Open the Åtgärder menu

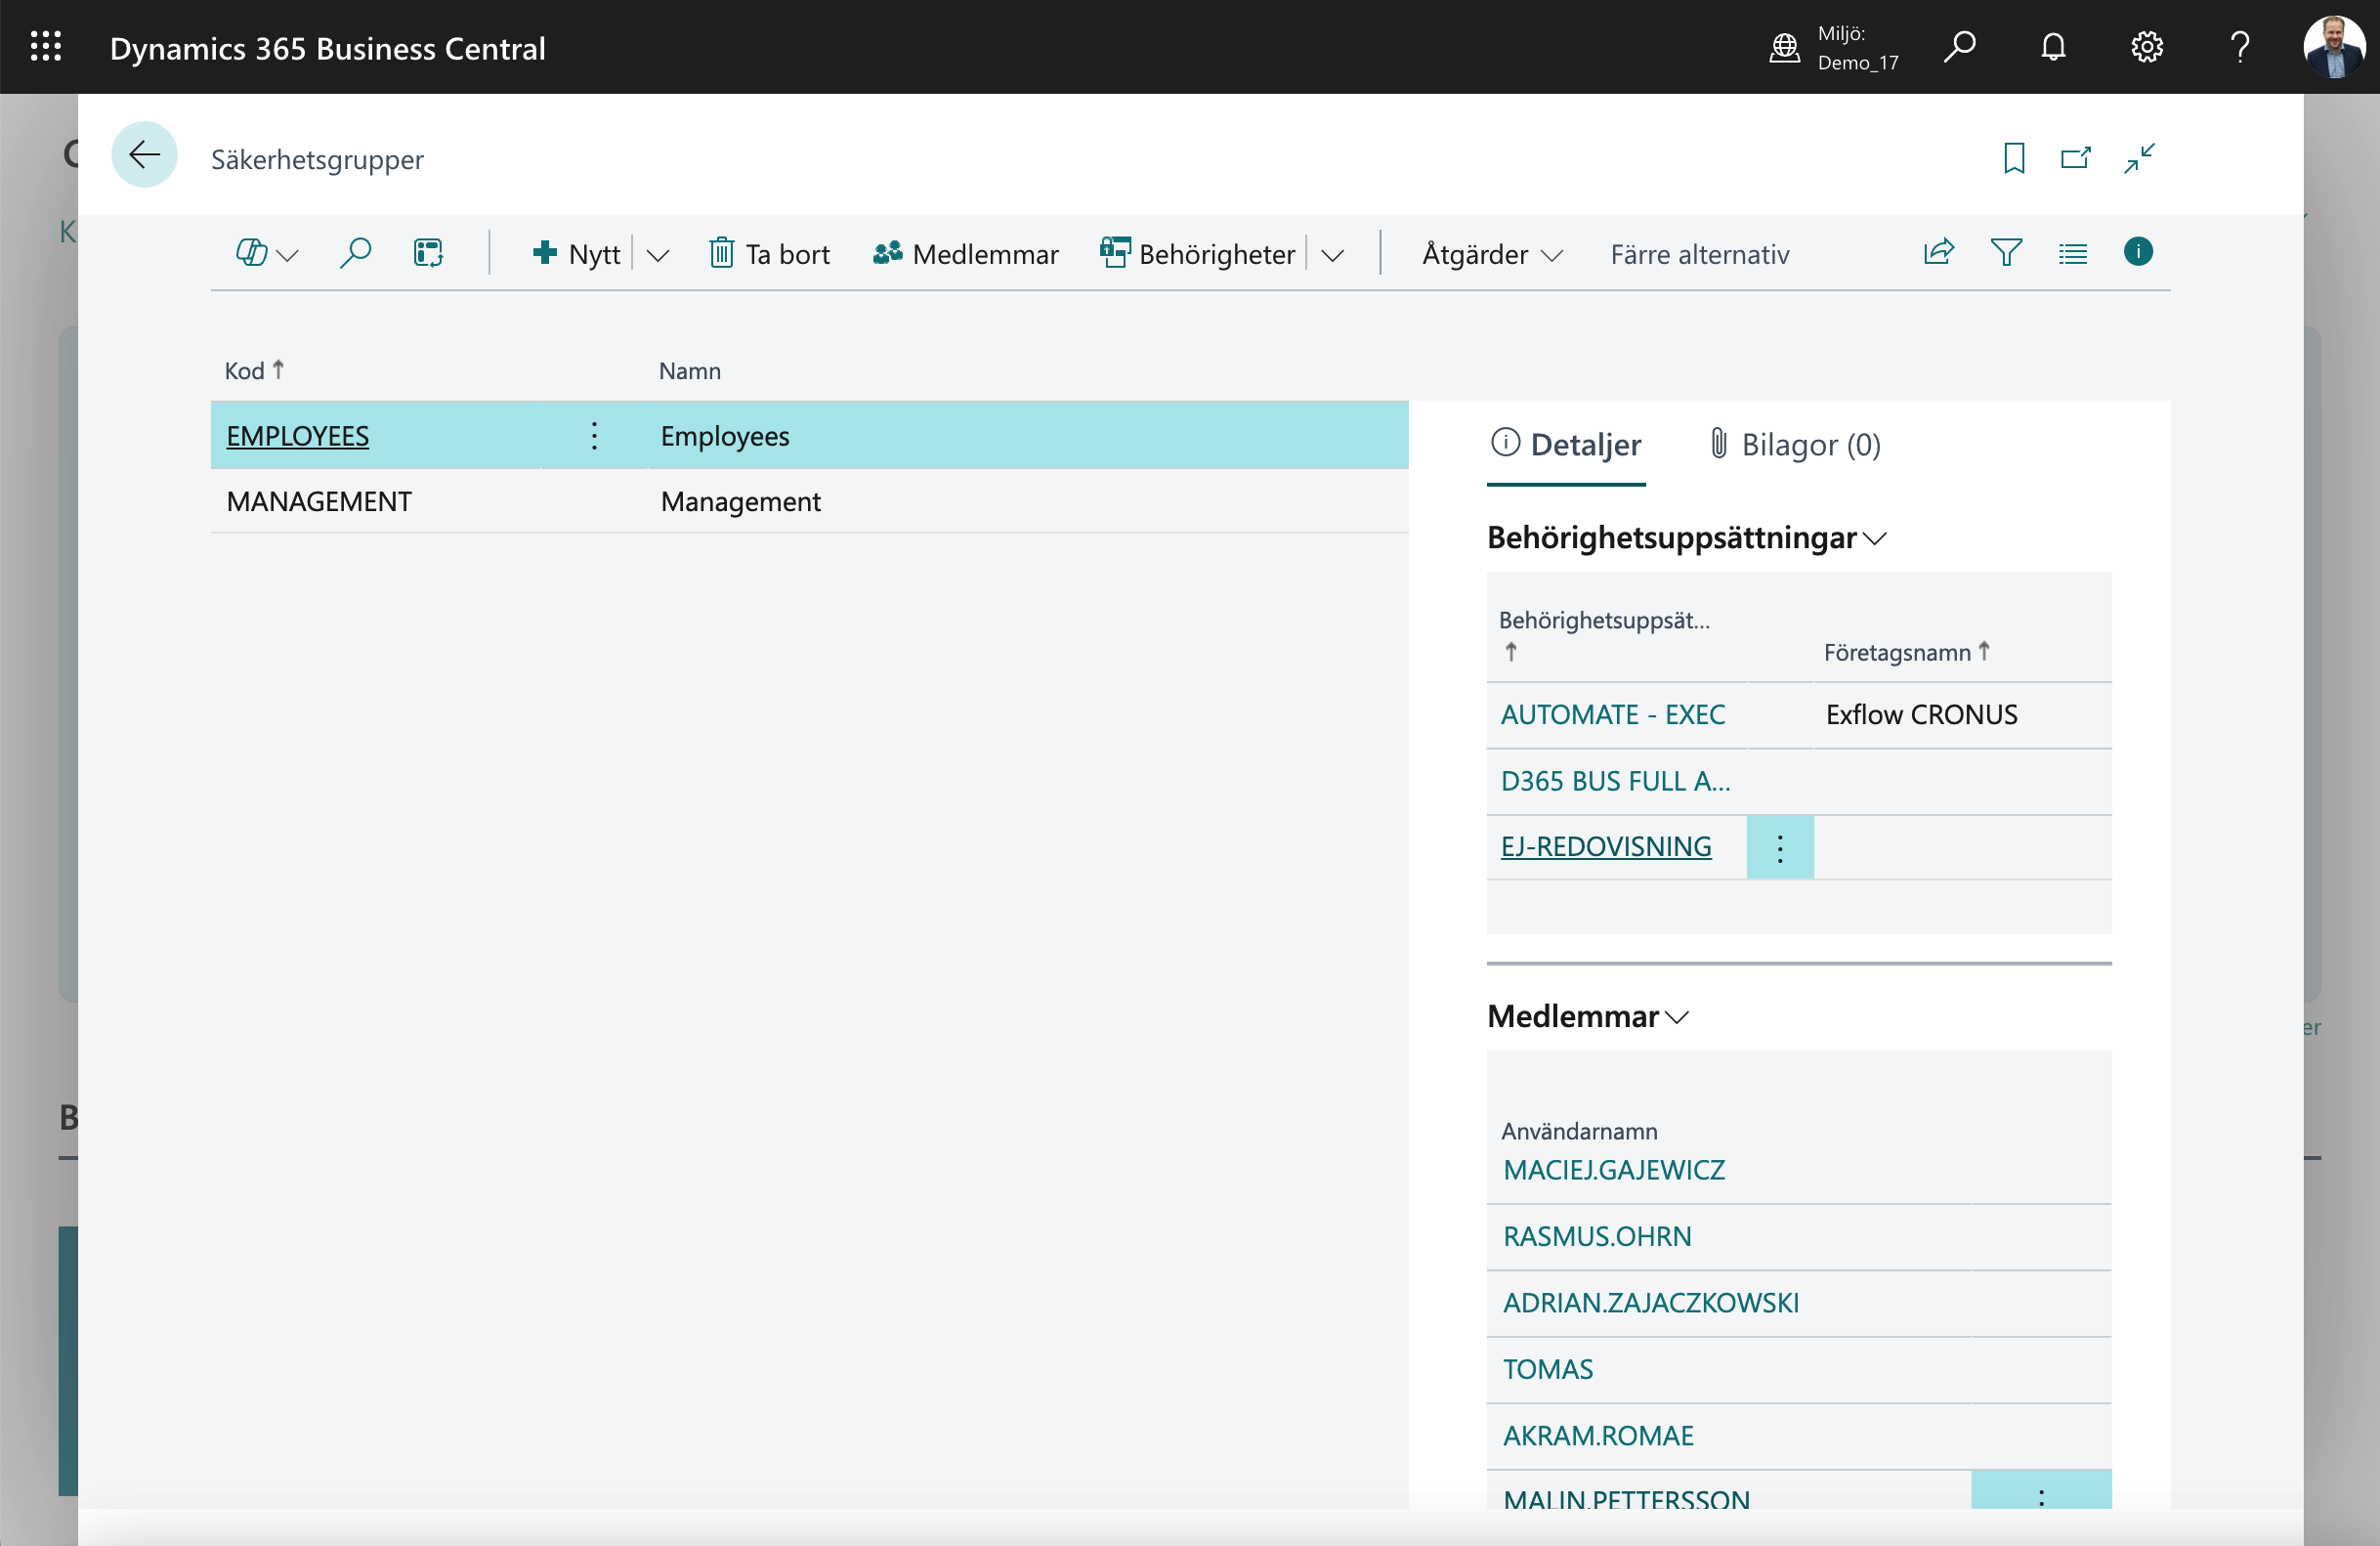1492,254
